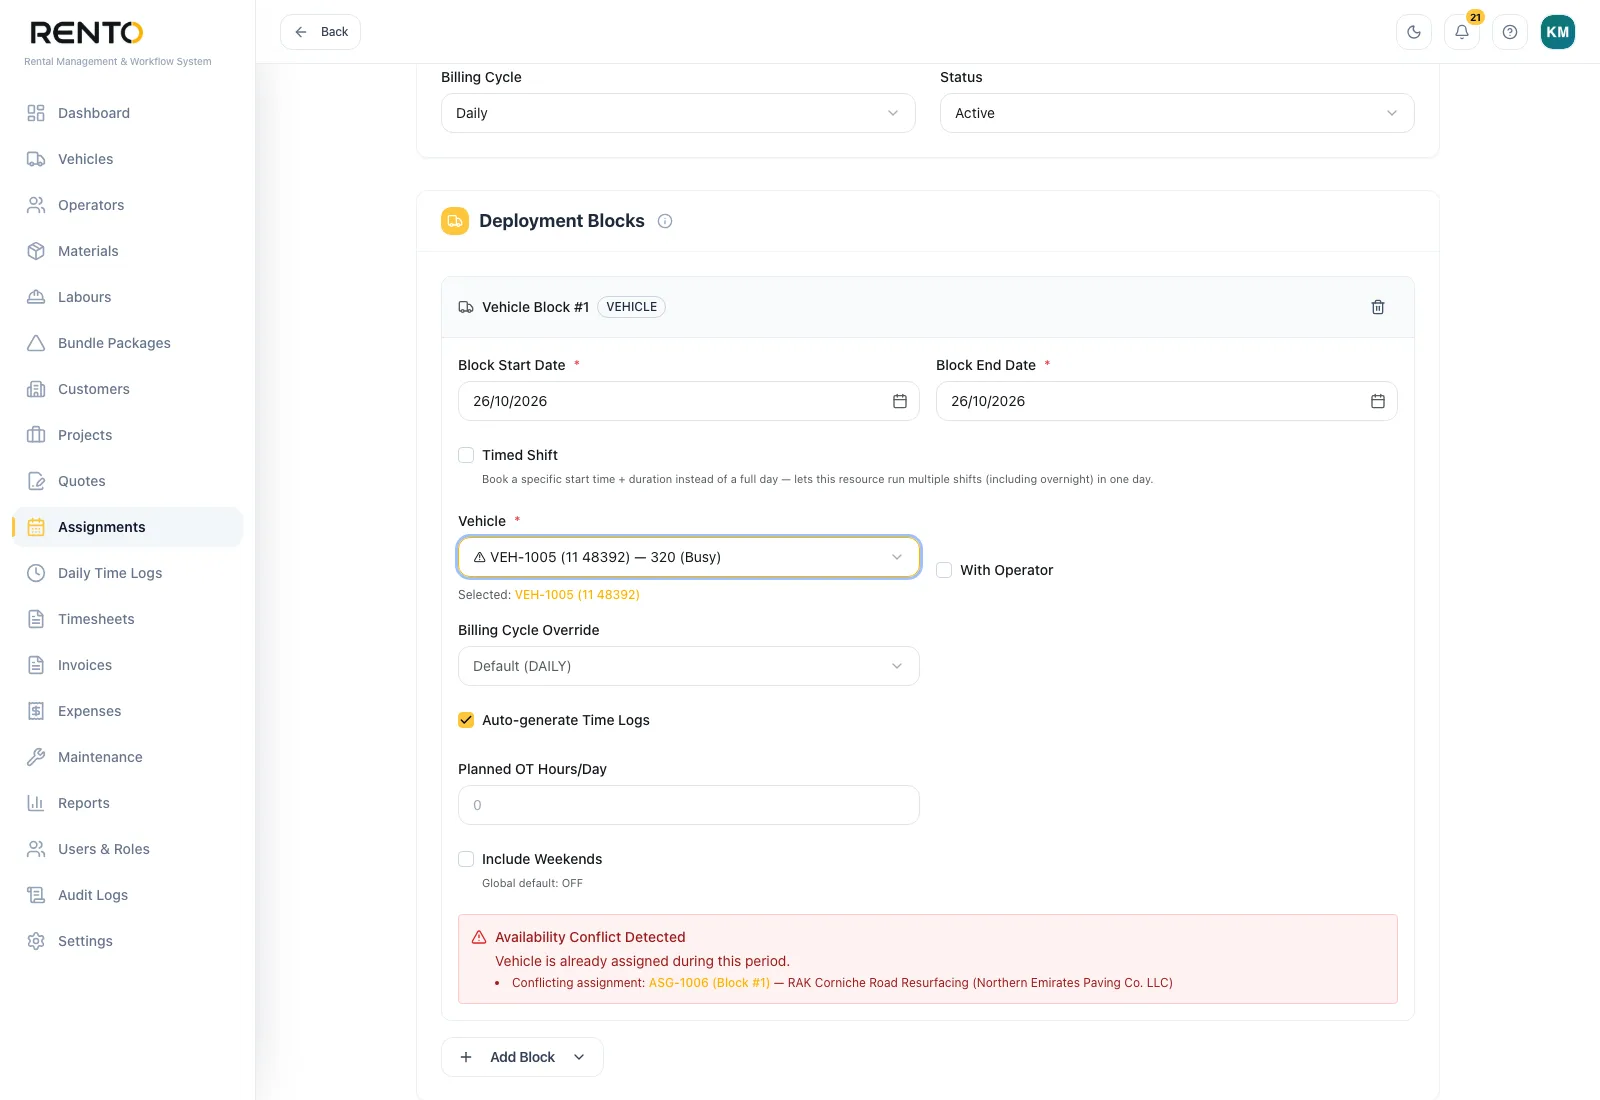Check the With Operator checkbox
This screenshot has height=1100, width=1600.
point(944,570)
